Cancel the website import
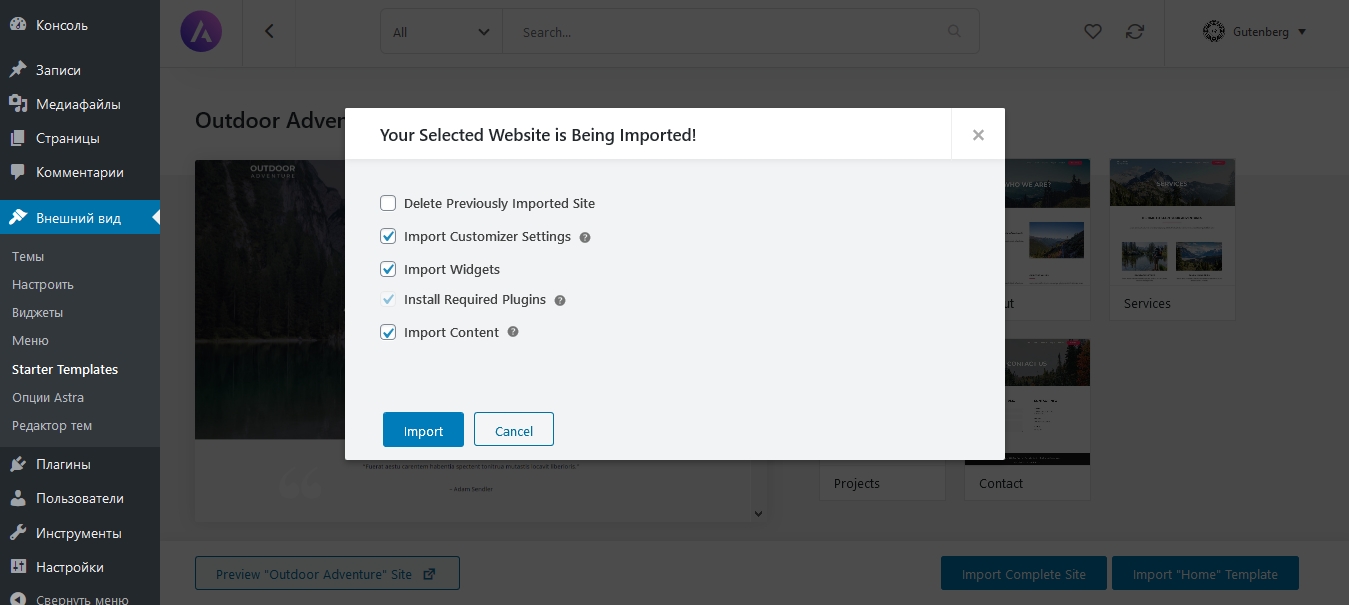The width and height of the screenshot is (1349, 605). click(x=514, y=430)
